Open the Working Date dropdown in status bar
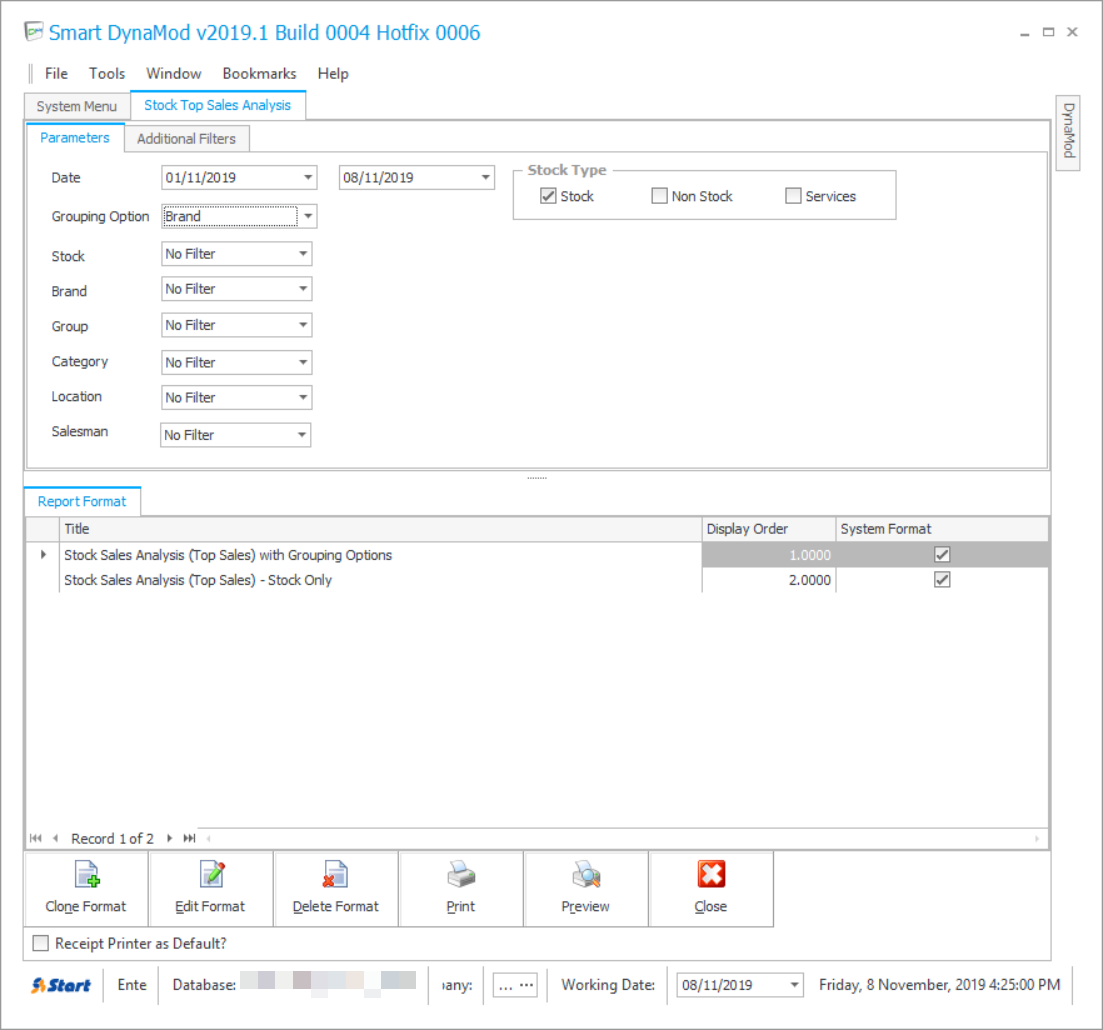This screenshot has width=1103, height=1030. pos(794,985)
